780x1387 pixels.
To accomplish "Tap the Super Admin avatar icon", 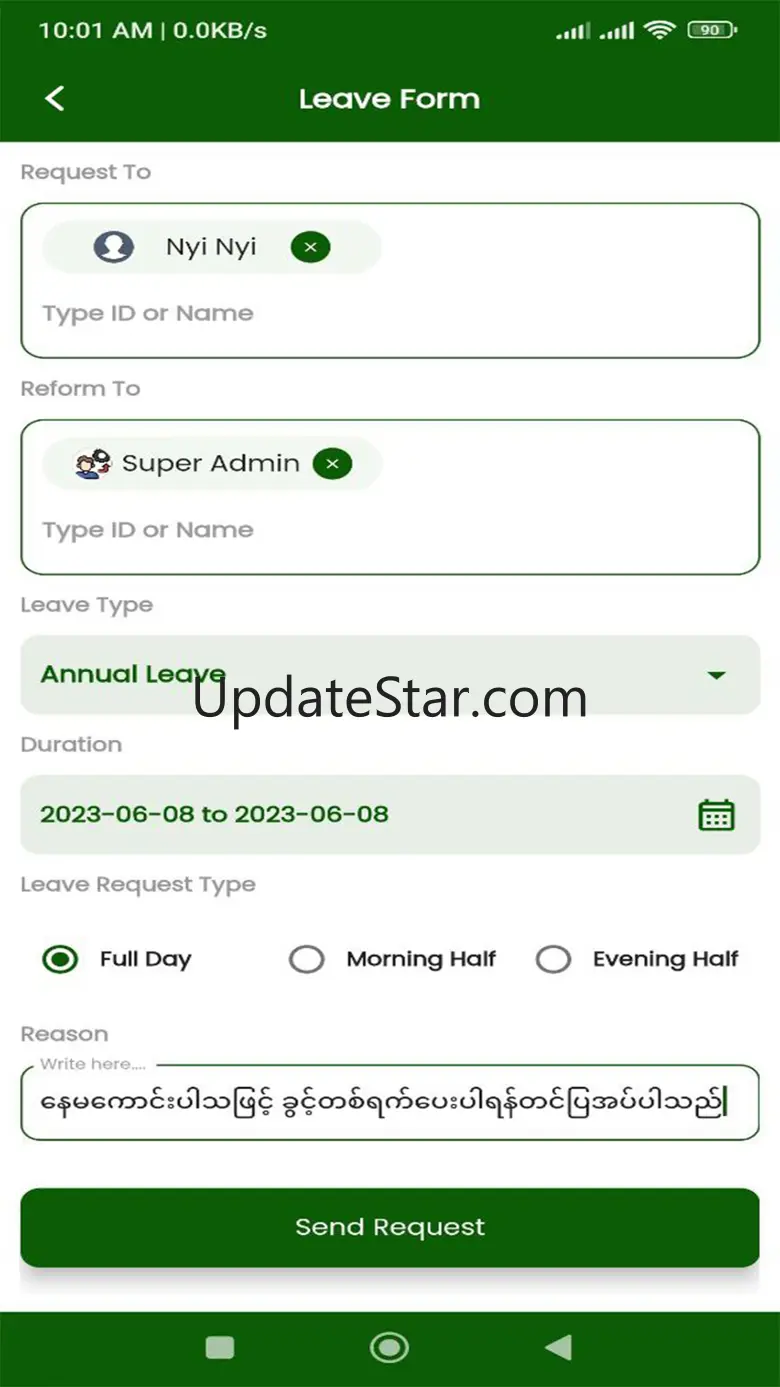I will click(x=93, y=464).
